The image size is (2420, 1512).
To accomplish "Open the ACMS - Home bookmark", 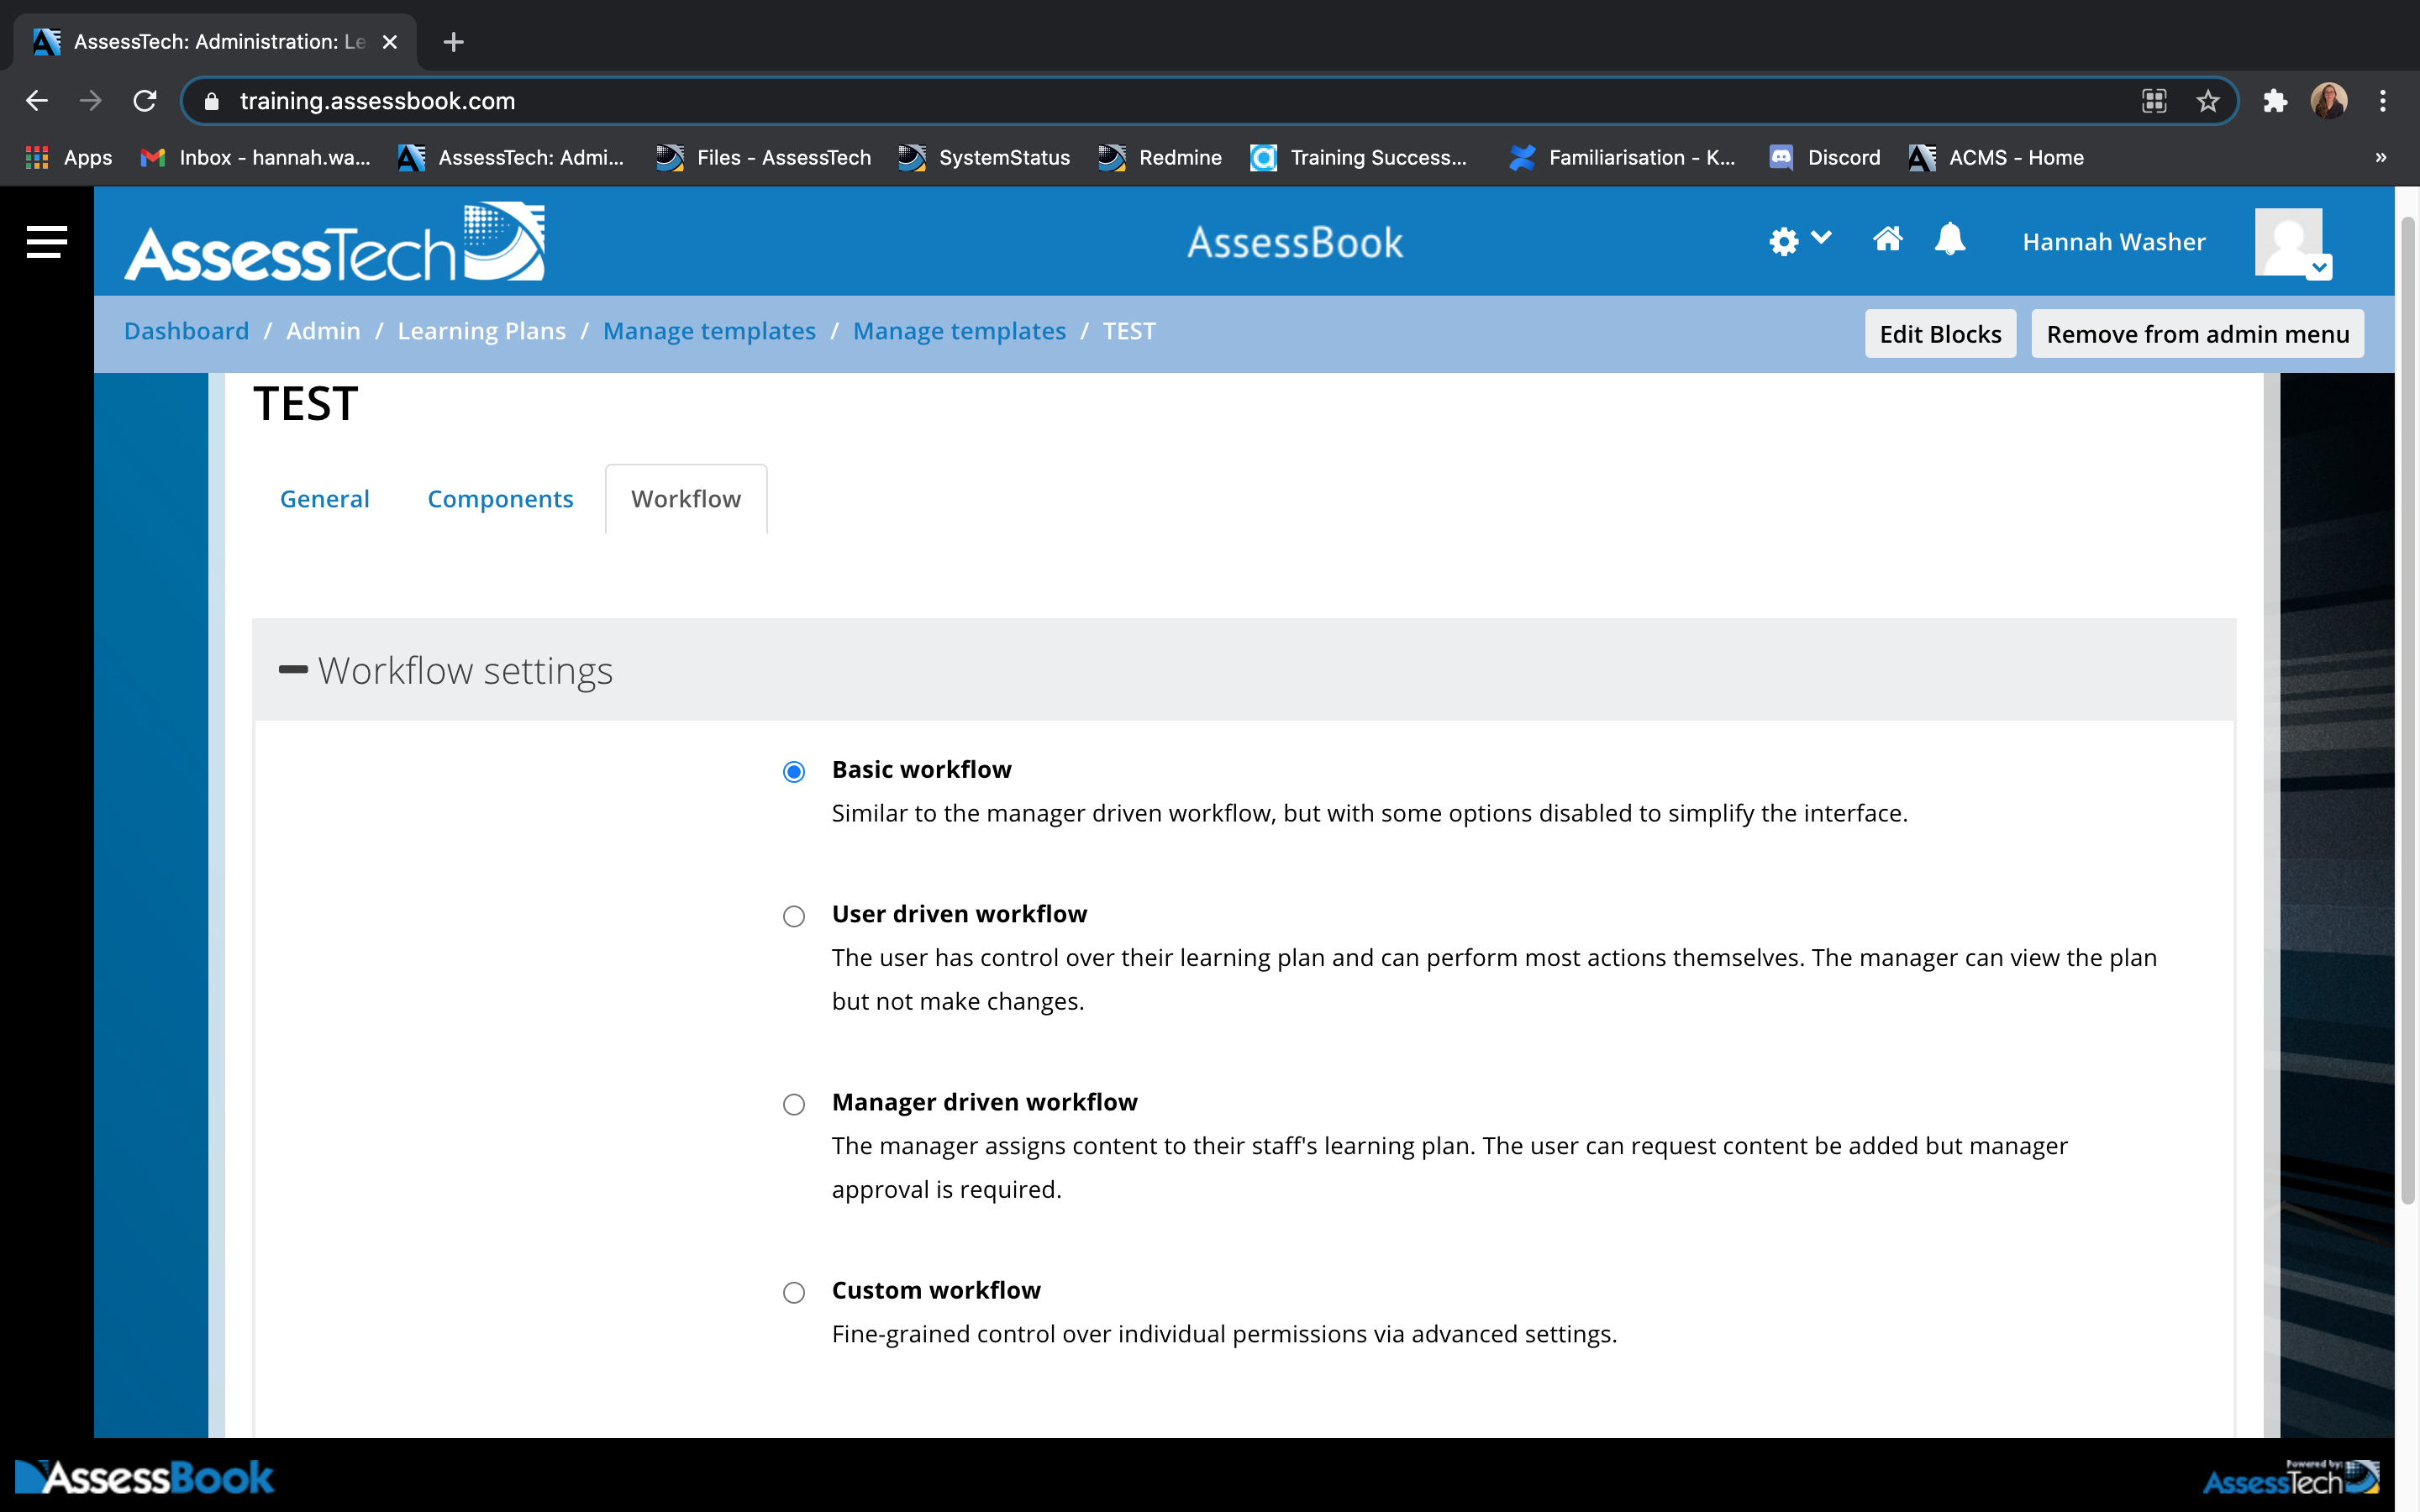I will coord(1995,157).
